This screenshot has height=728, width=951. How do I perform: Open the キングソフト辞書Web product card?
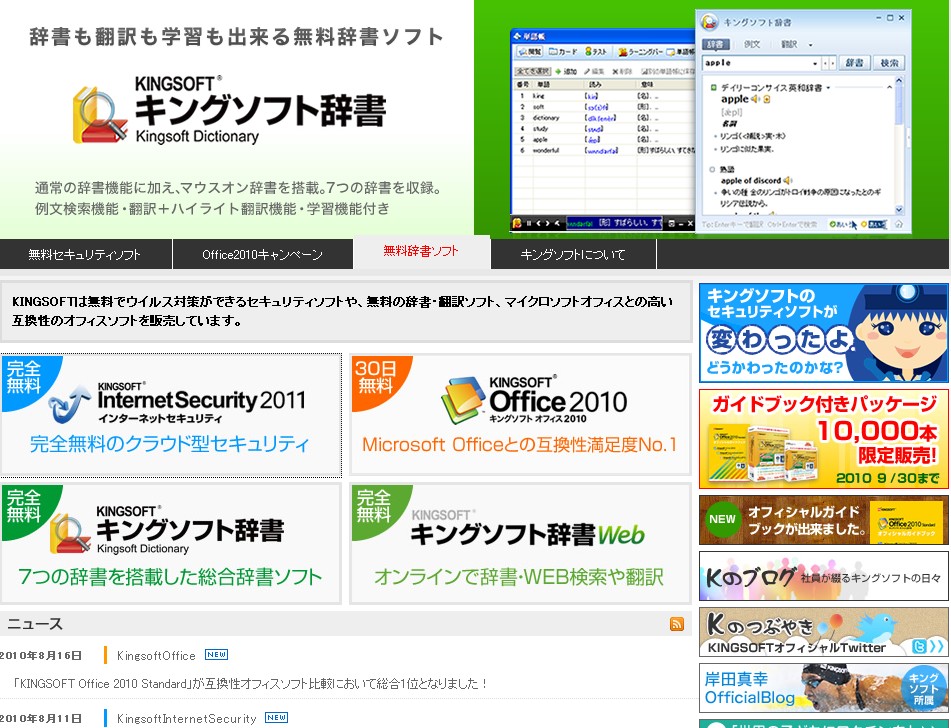520,544
